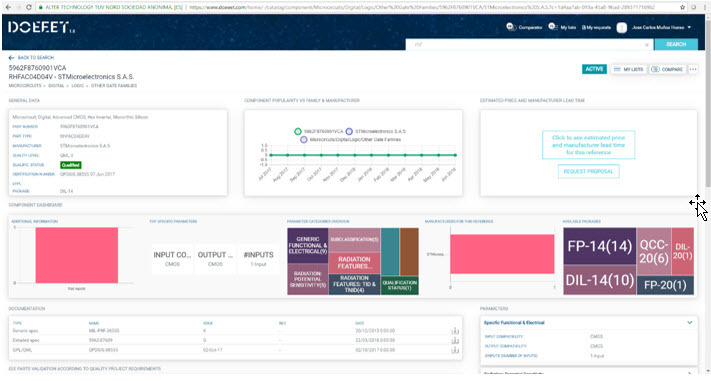Select the DIL-20(1) package block

(x=682, y=252)
